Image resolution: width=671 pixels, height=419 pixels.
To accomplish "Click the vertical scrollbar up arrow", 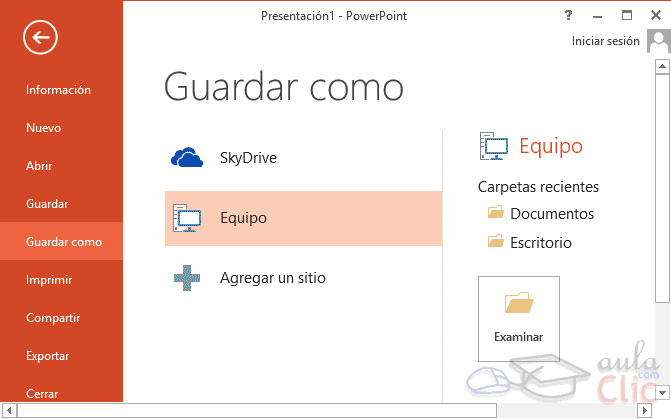I will click(664, 67).
